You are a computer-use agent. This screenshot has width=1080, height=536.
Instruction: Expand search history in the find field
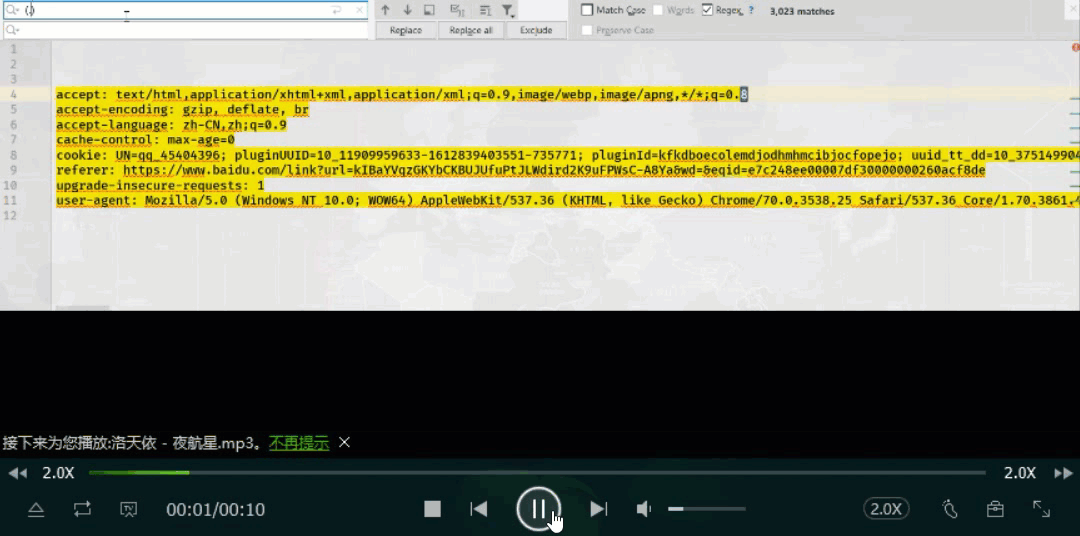click(x=13, y=10)
